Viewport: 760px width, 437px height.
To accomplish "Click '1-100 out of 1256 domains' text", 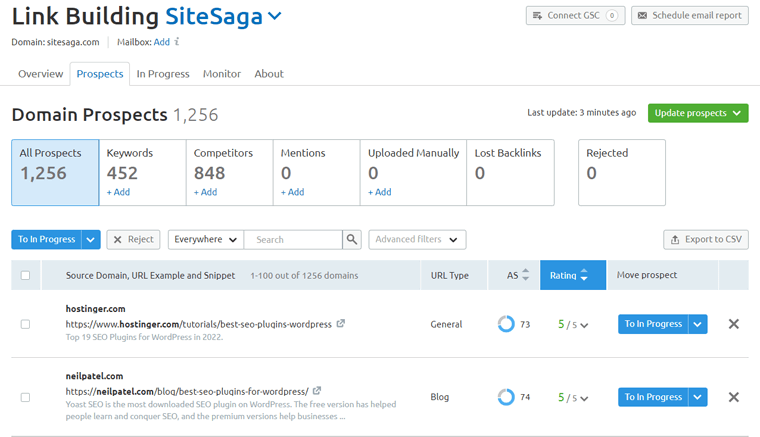I will [304, 275].
